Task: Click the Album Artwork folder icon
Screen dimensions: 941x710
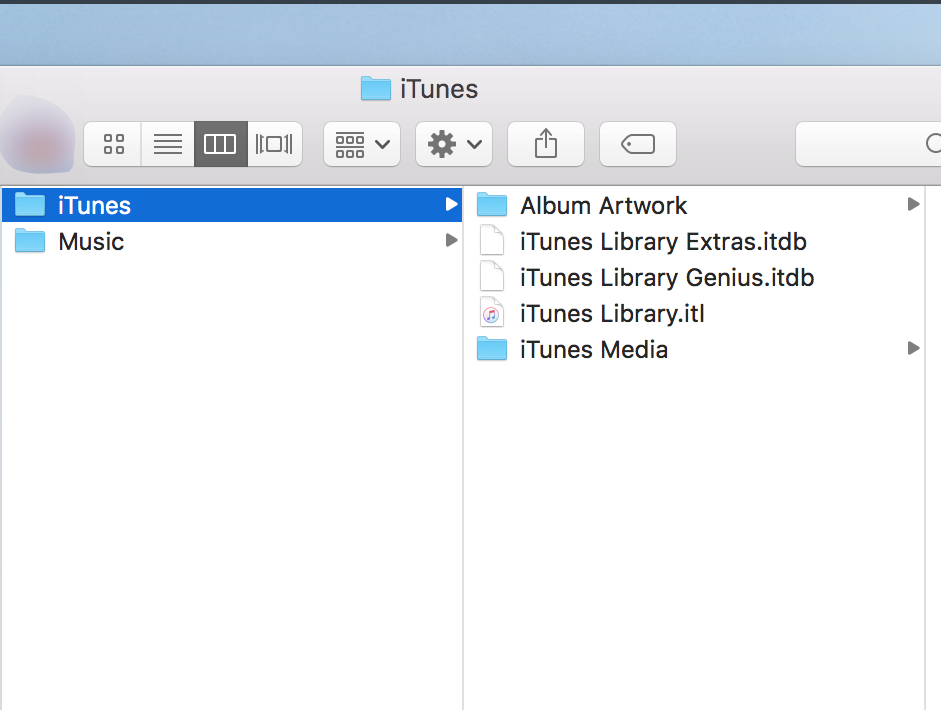Action: pos(492,205)
